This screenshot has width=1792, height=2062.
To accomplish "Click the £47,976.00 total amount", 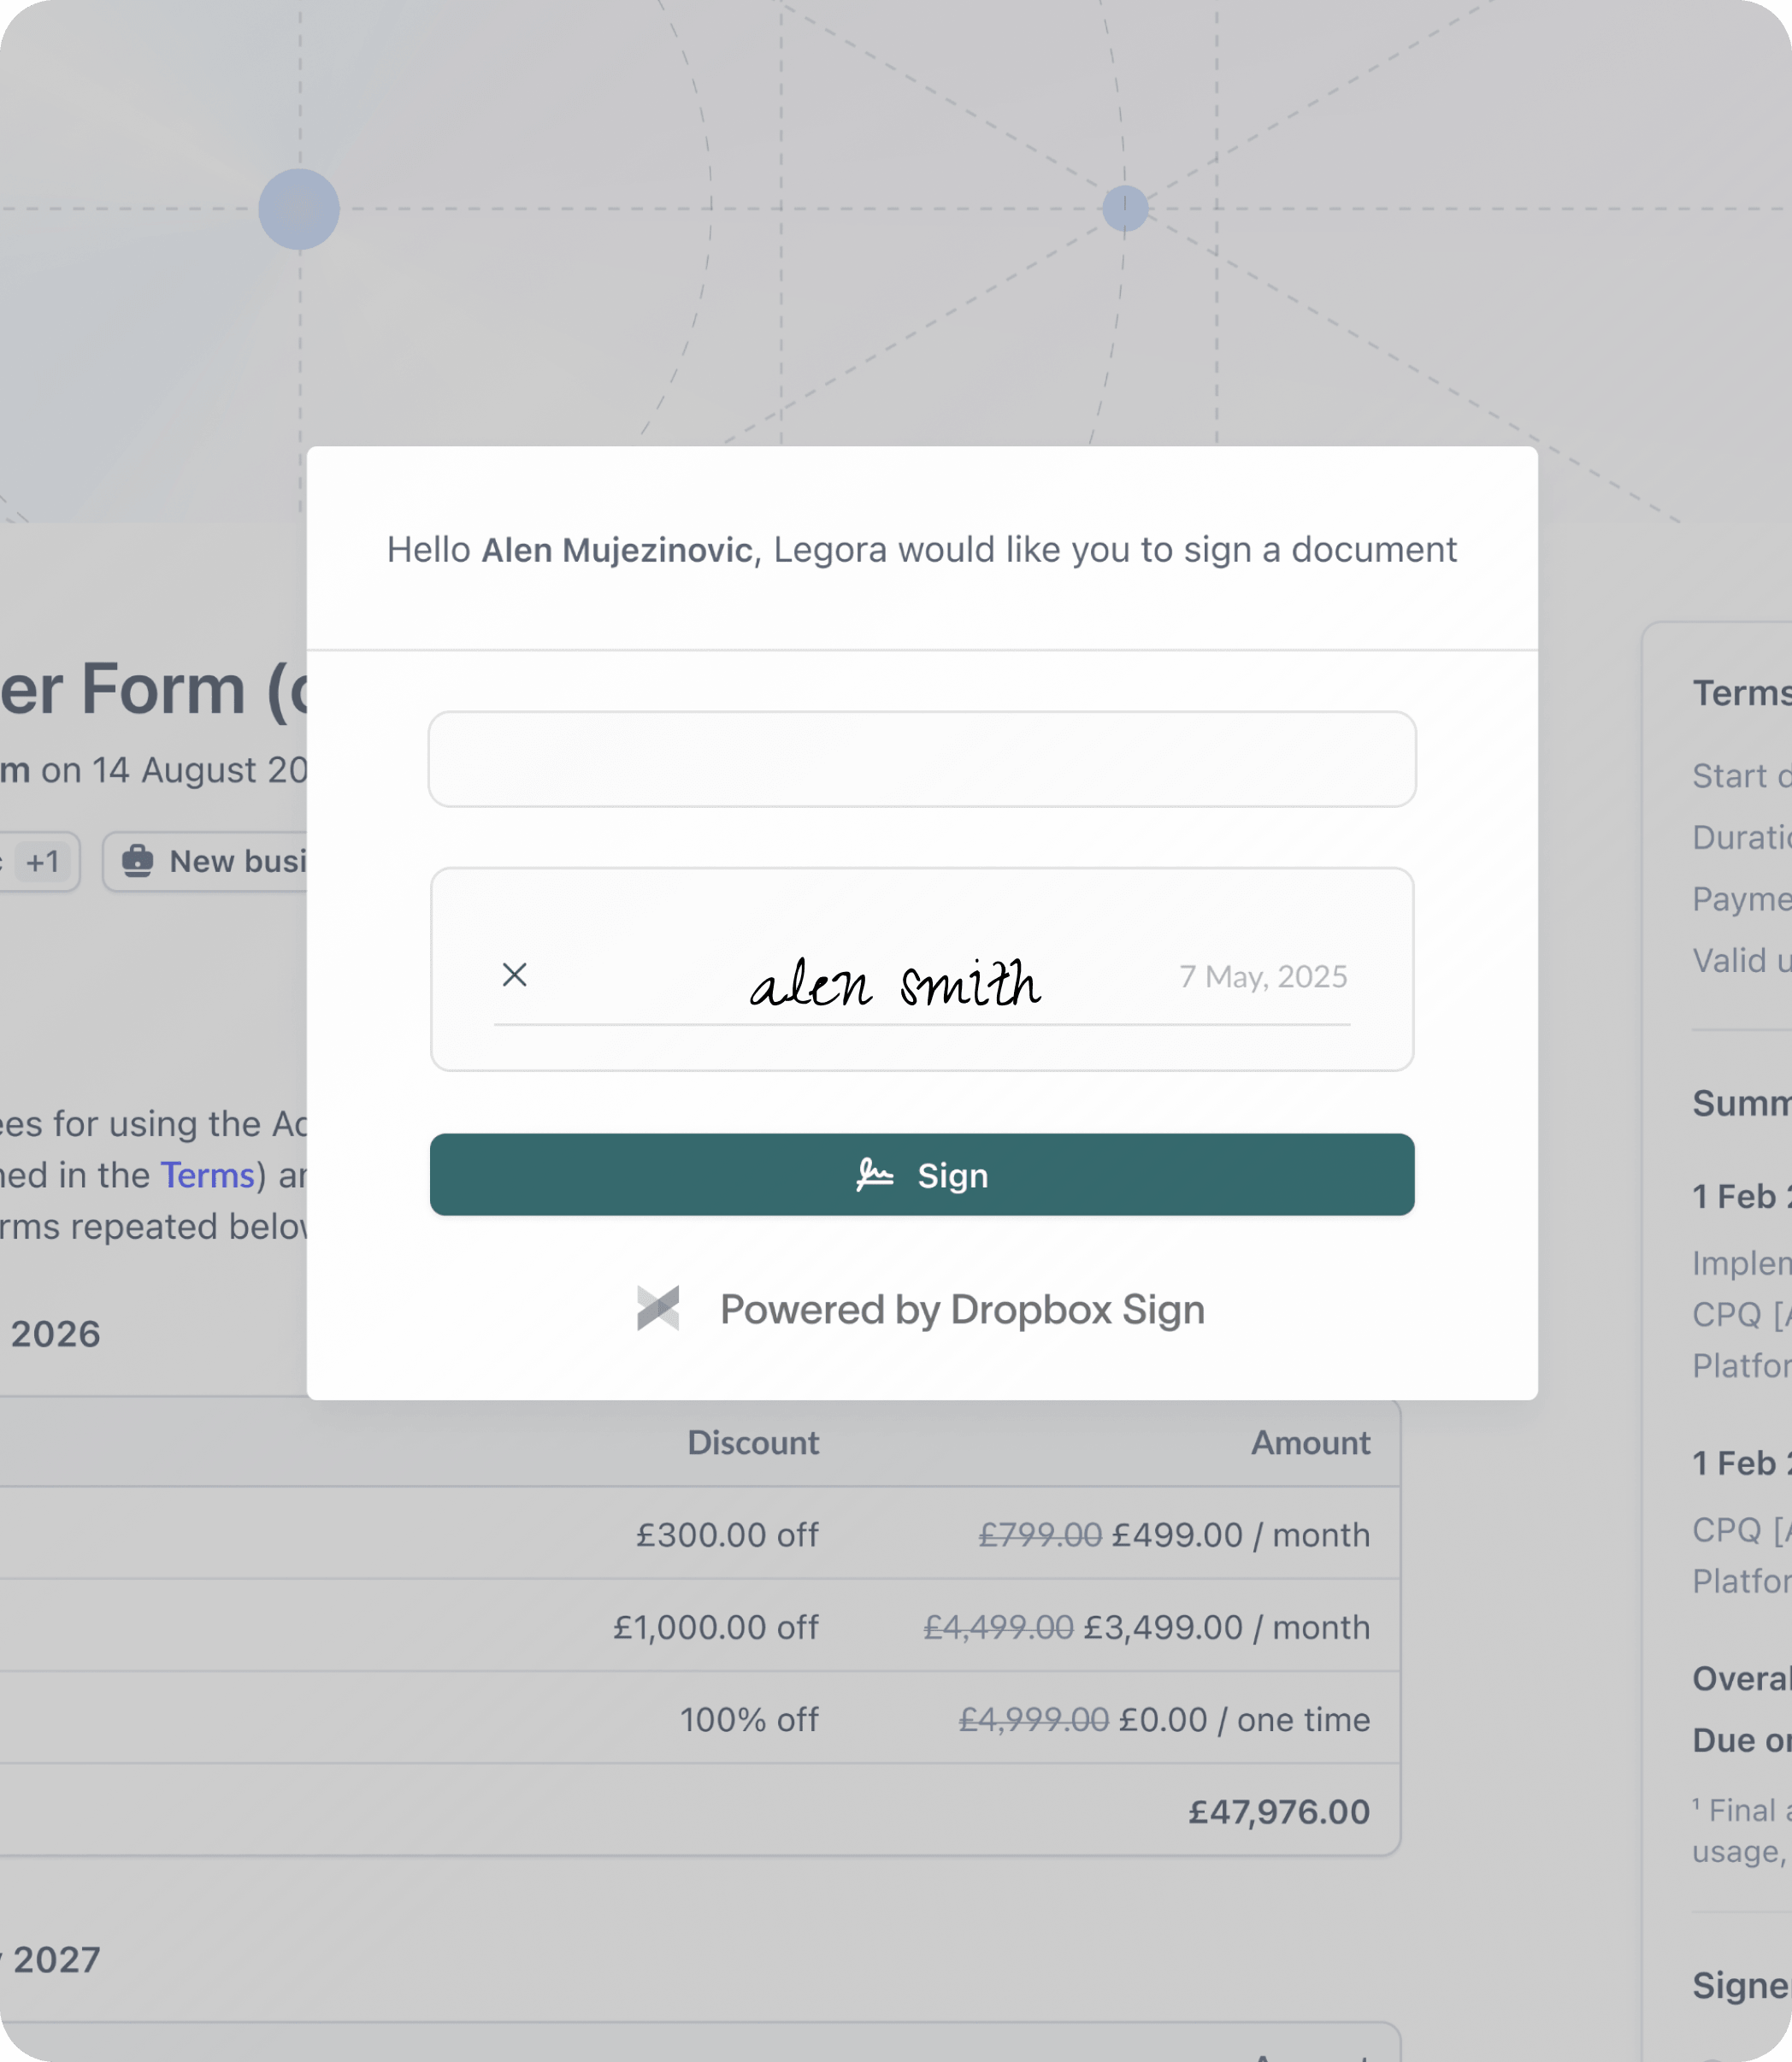I will (1278, 1811).
